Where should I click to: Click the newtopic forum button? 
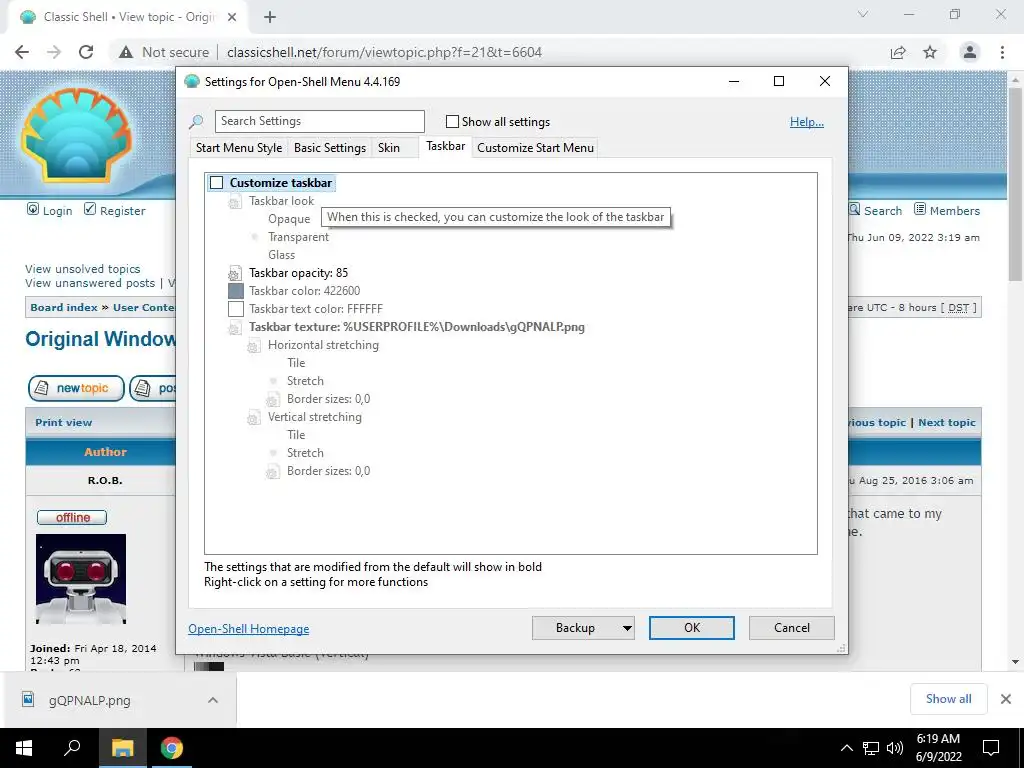tap(76, 388)
